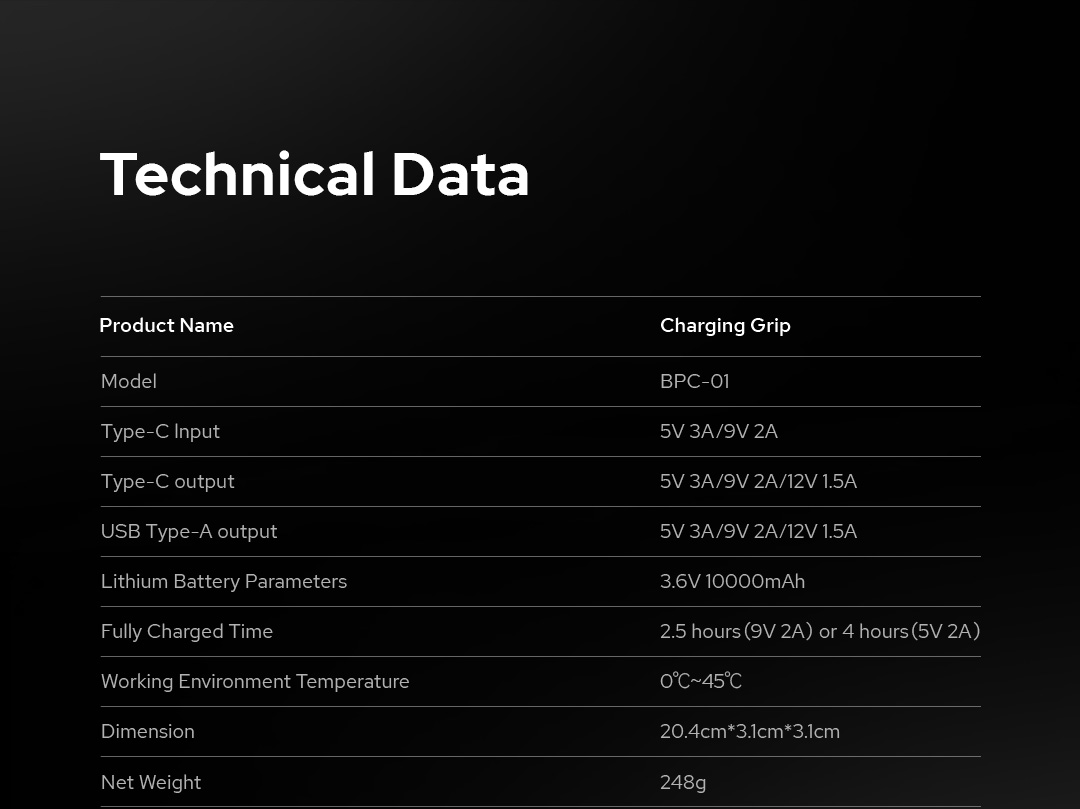
Task: Click the 5V 3A/9V 2A input value
Action: [718, 432]
